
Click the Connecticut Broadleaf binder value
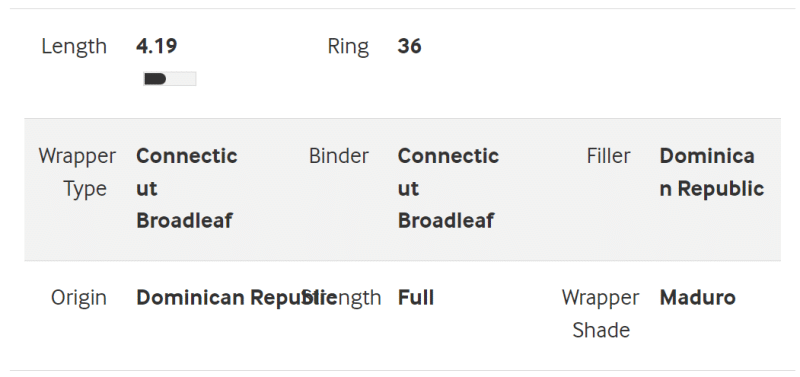tap(448, 188)
